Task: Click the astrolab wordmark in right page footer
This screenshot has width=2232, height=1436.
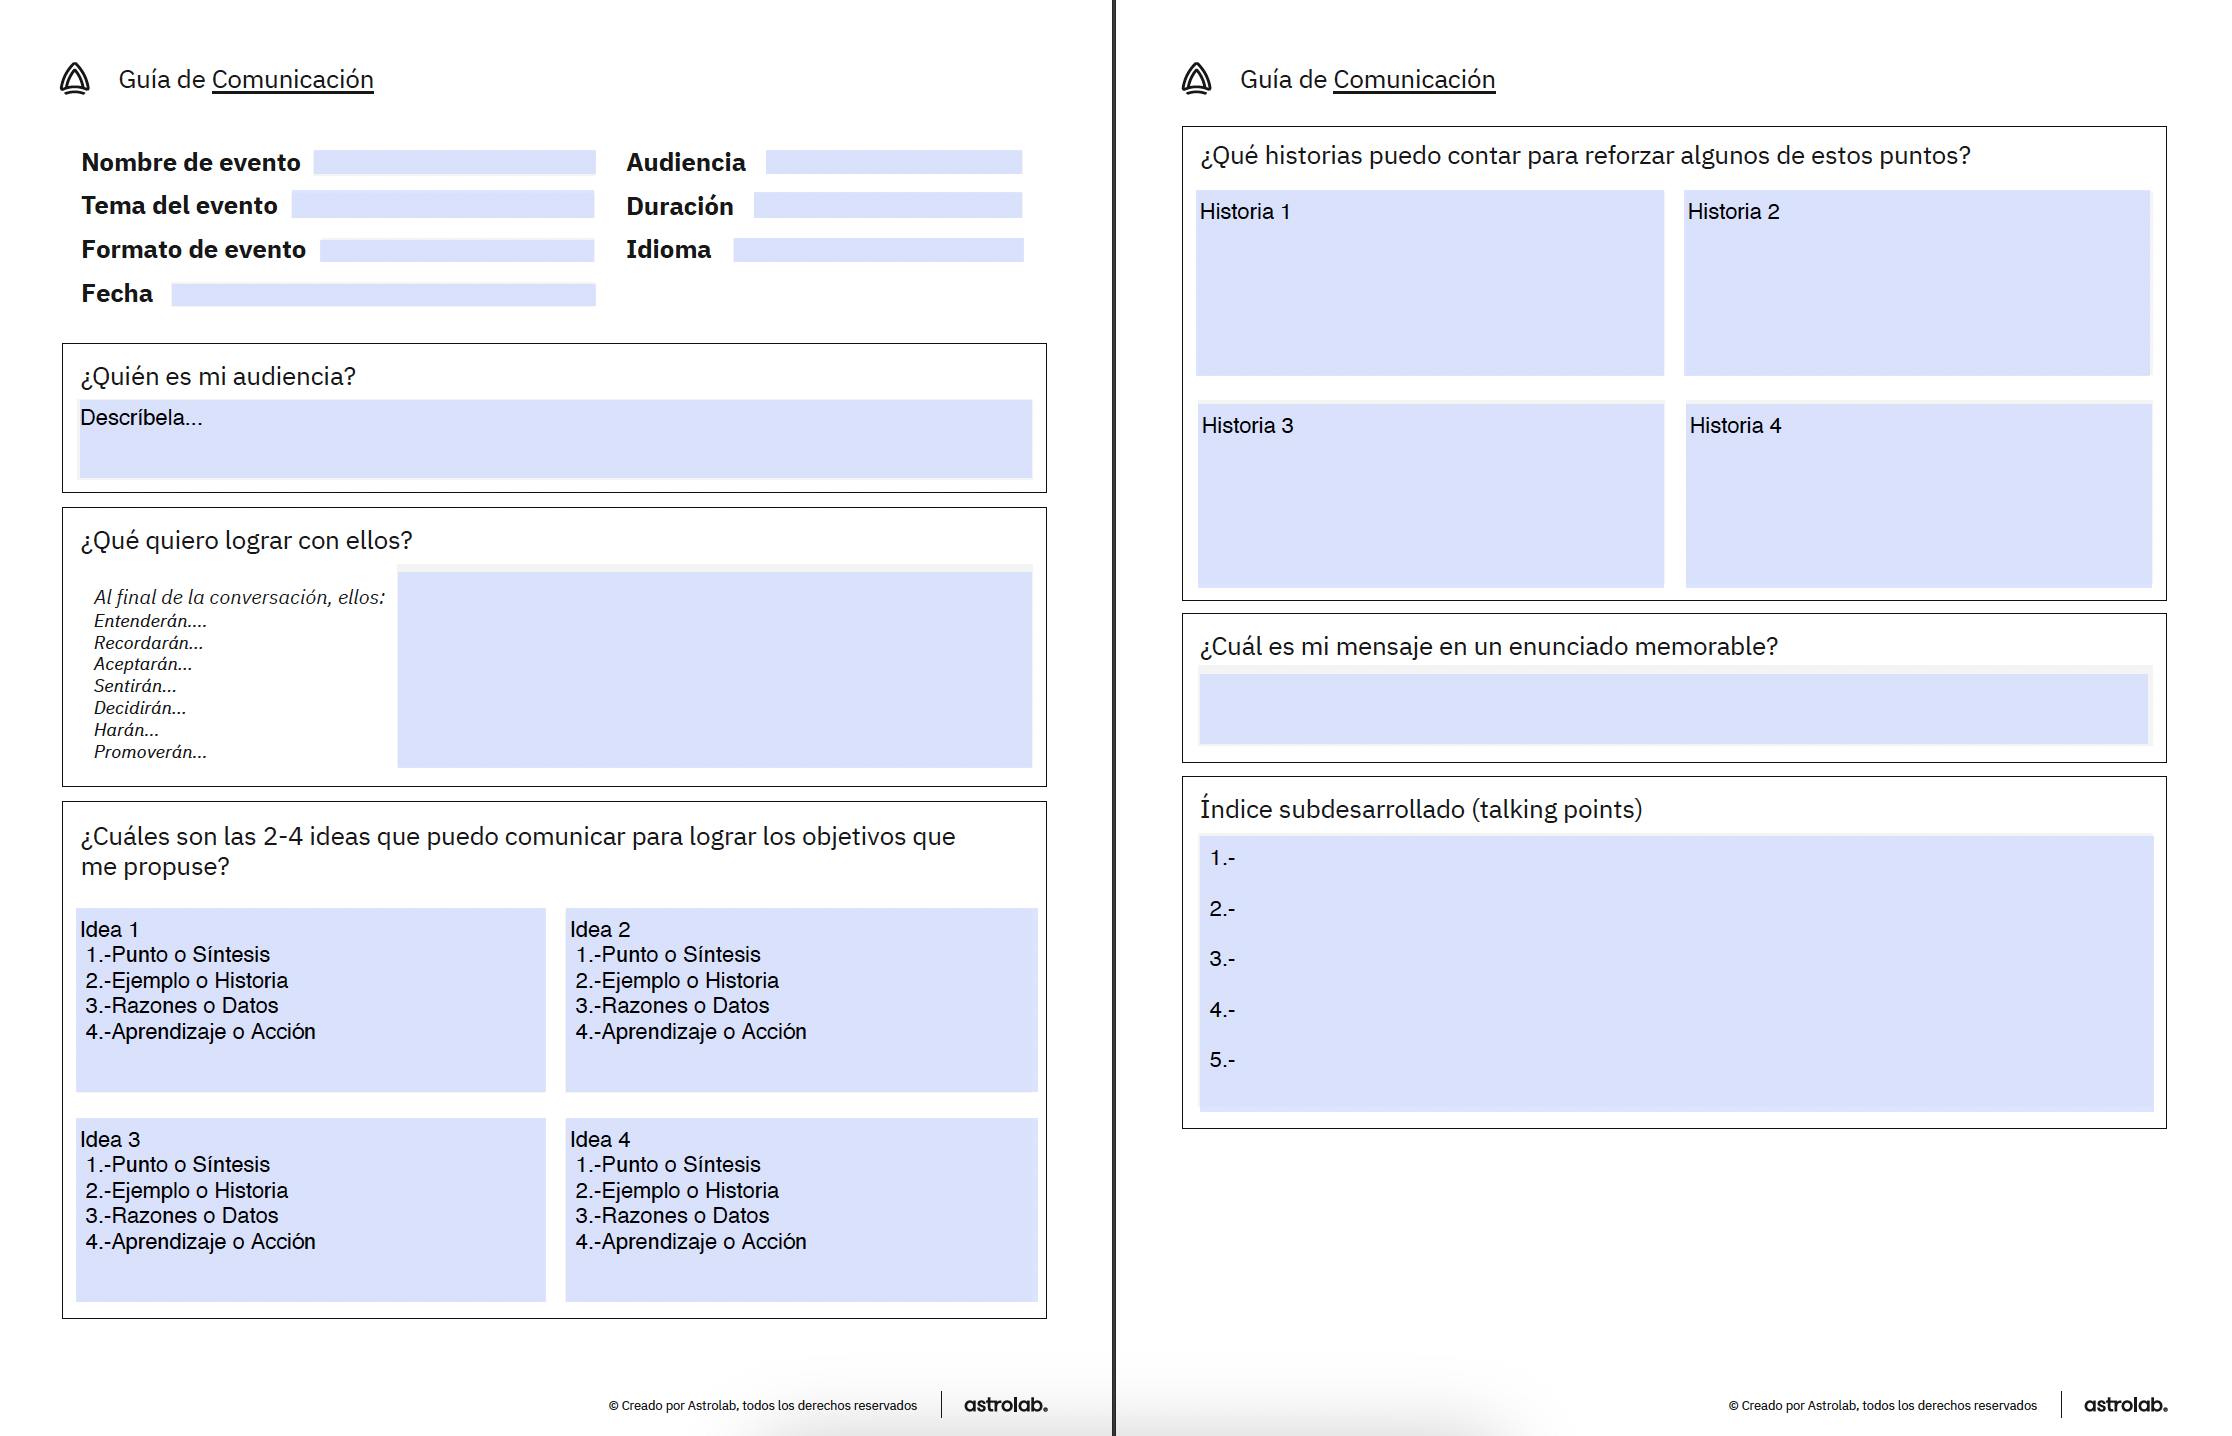Action: 2125,1405
